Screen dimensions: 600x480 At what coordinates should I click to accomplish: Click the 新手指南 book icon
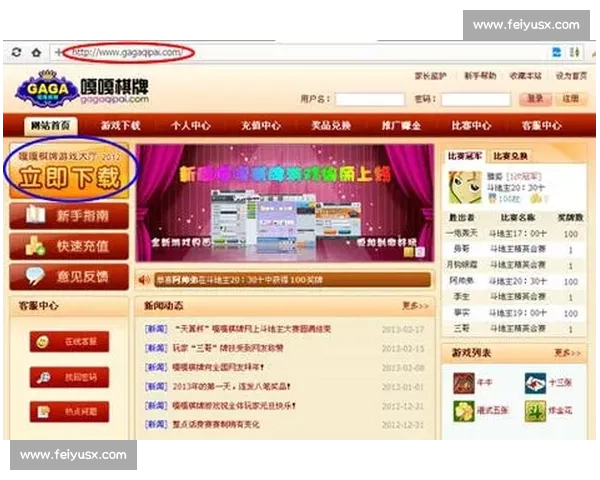(x=36, y=215)
